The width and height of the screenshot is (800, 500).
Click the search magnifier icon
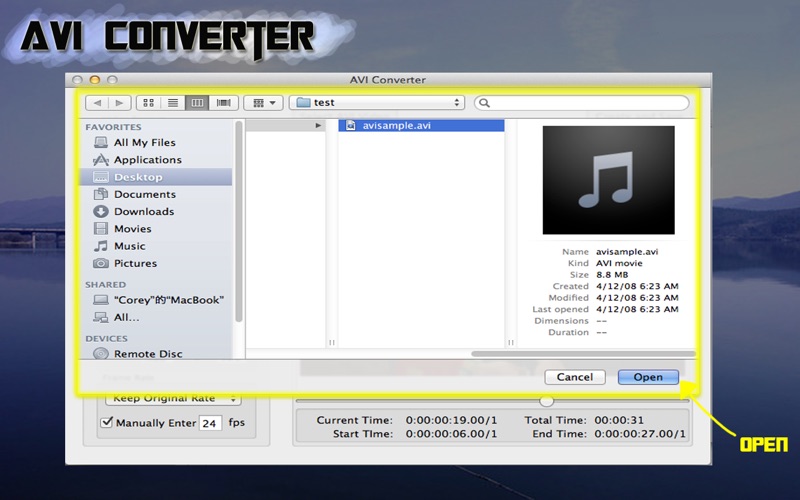[x=484, y=103]
